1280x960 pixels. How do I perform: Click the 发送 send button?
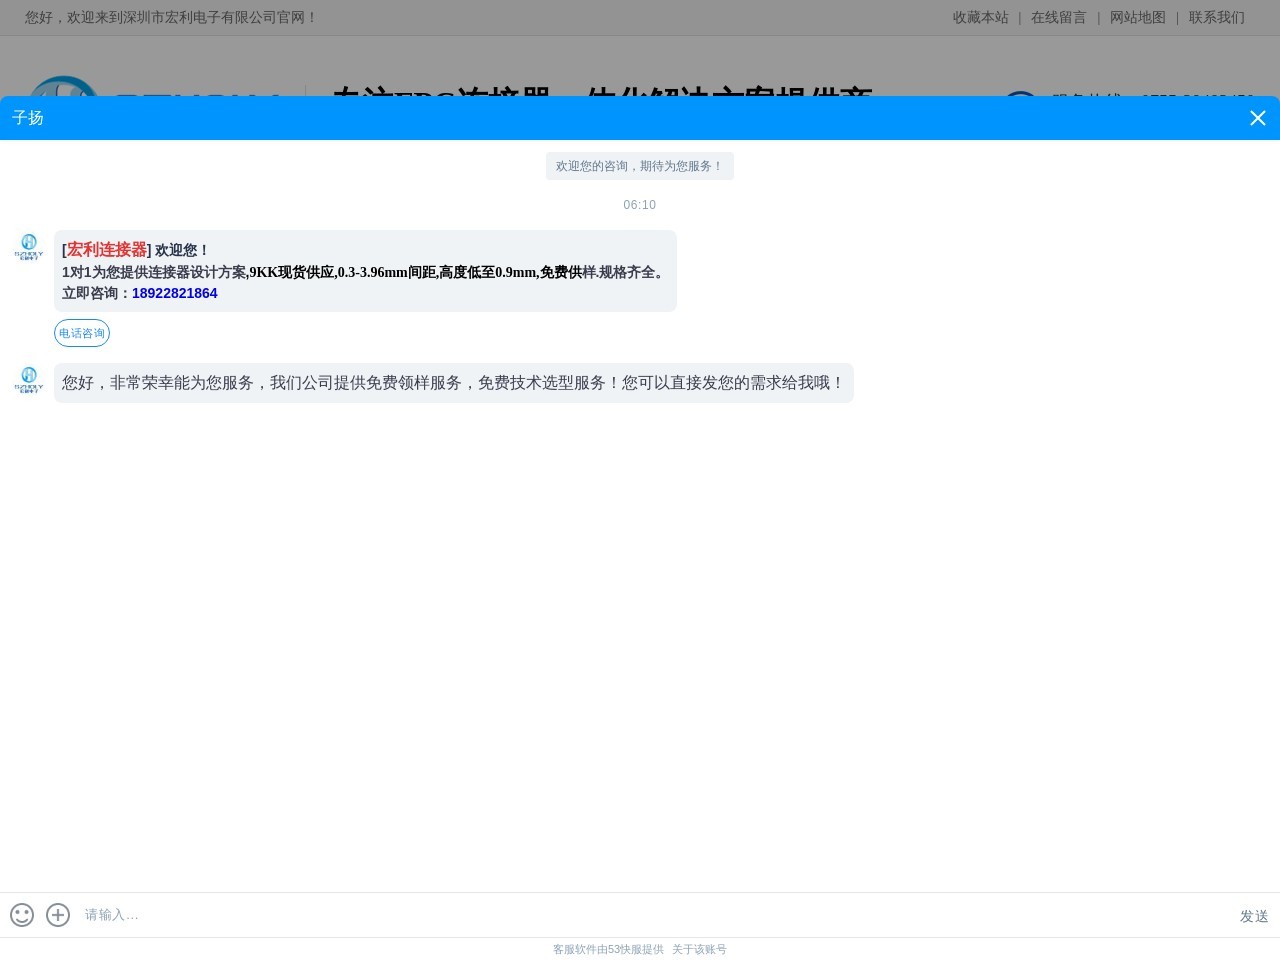[1253, 916]
